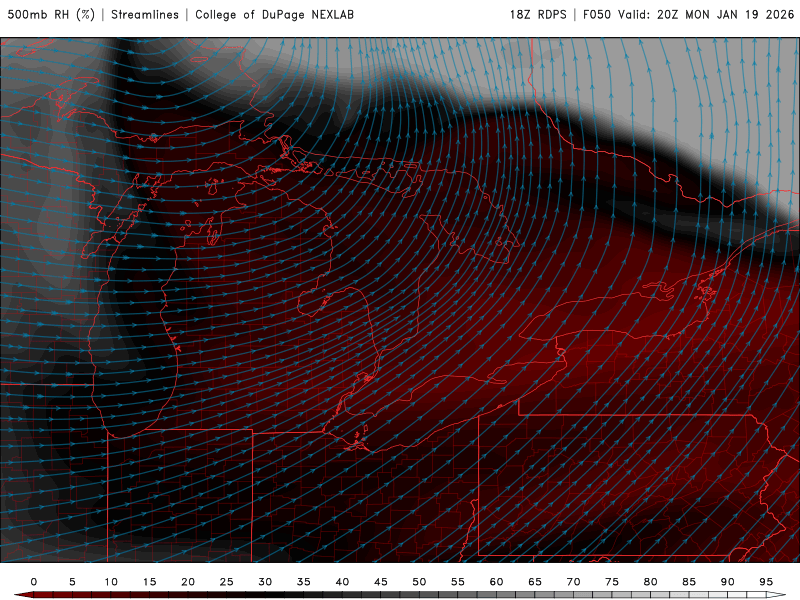Click the "College of DuPage NEXLAB" credit text

point(274,15)
